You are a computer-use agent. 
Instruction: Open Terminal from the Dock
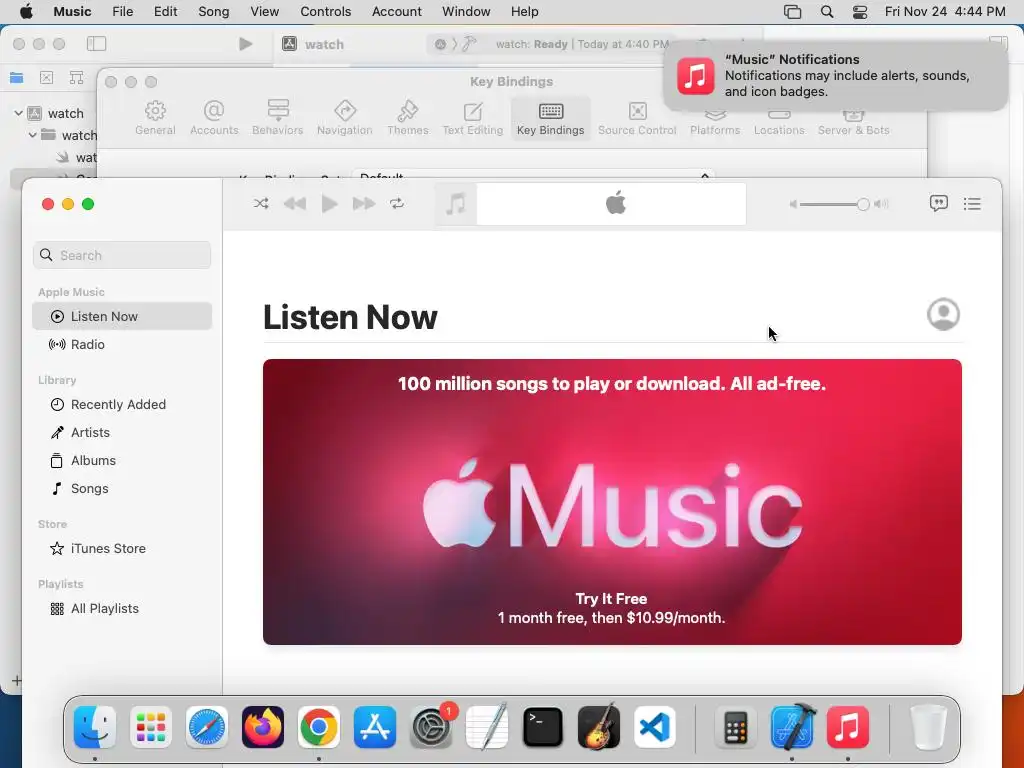pos(543,727)
